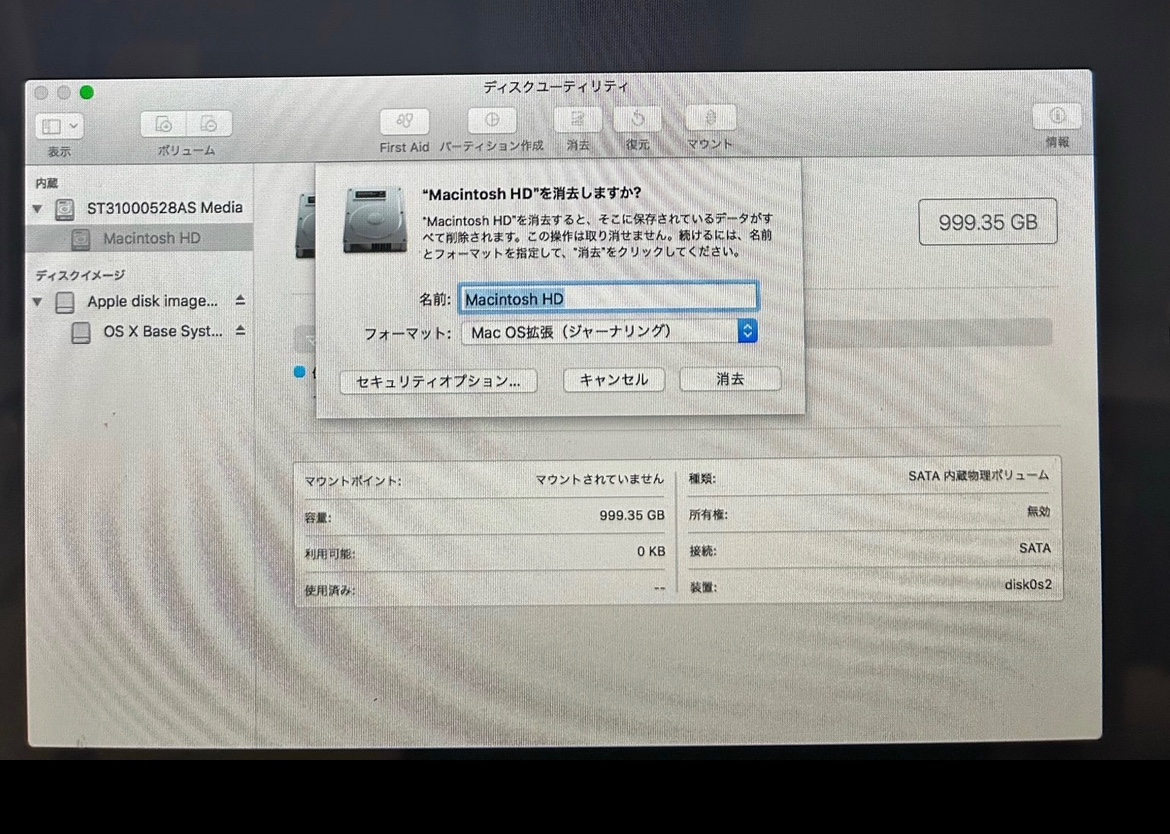Click the マウントされていません mount point value
The height and width of the screenshot is (834, 1170).
[x=599, y=479]
